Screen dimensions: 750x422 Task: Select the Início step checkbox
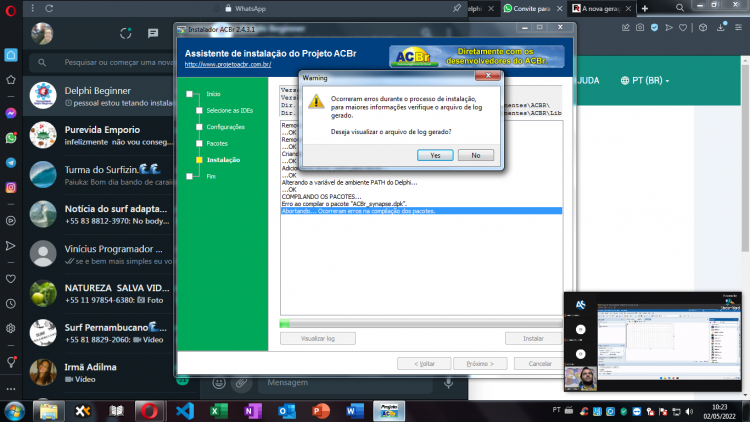[189, 94]
